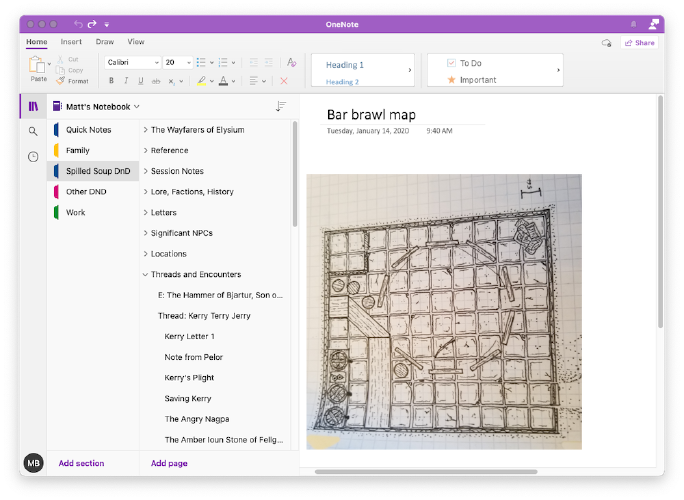Switch to the Home tab
Image resolution: width=684 pixels, height=500 pixels.
(x=37, y=42)
